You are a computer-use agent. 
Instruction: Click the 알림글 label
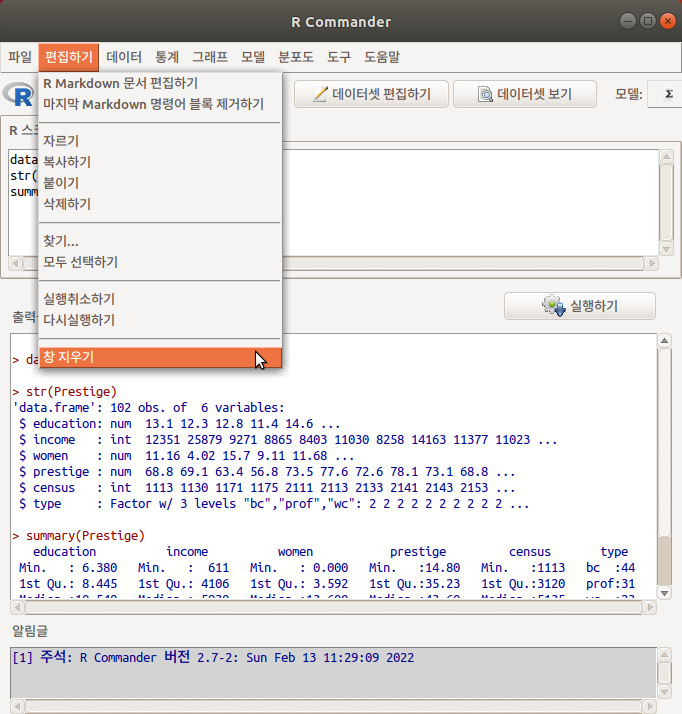coord(30,631)
